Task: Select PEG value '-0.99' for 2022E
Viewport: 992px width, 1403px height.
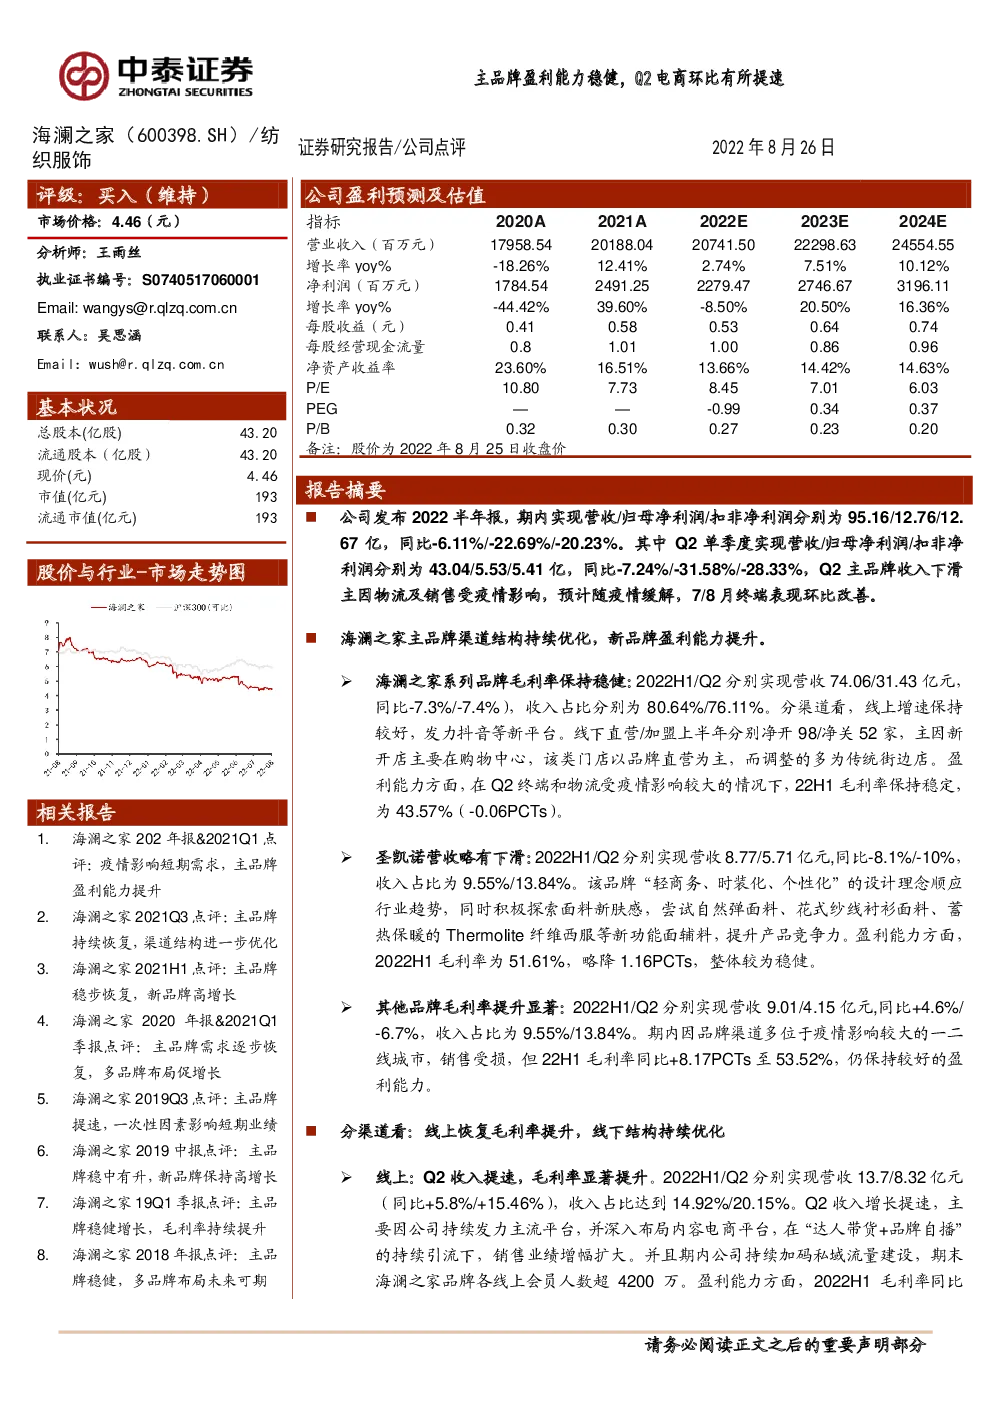Action: (723, 409)
